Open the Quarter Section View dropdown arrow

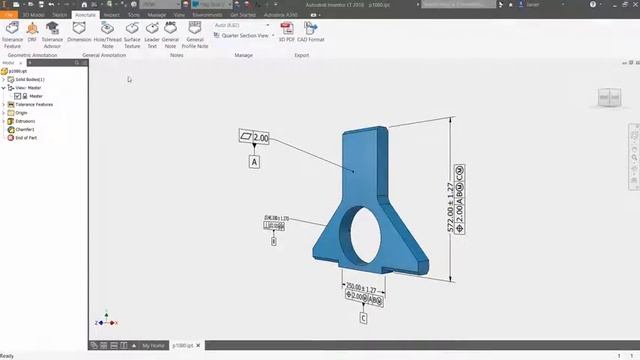coord(273,36)
